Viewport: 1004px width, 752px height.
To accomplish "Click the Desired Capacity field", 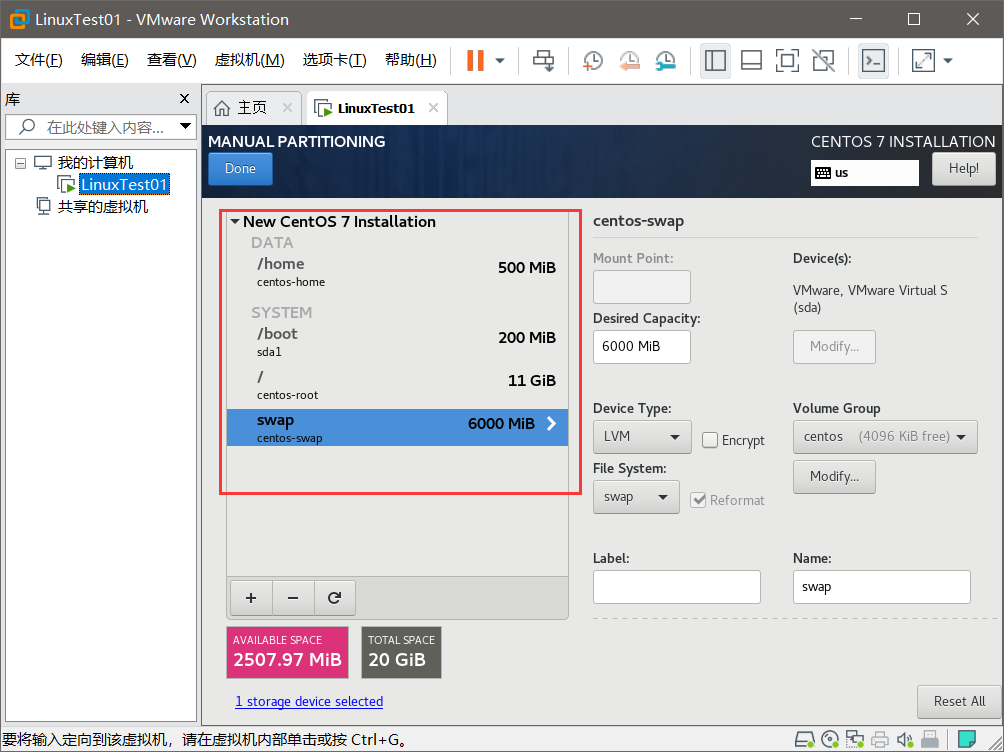I will pyautogui.click(x=642, y=347).
